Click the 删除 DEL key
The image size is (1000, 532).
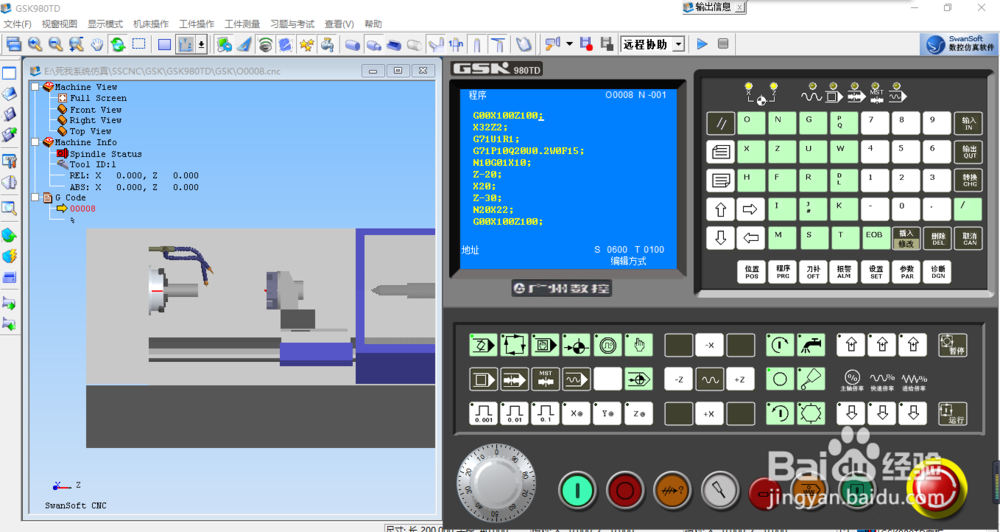[938, 238]
